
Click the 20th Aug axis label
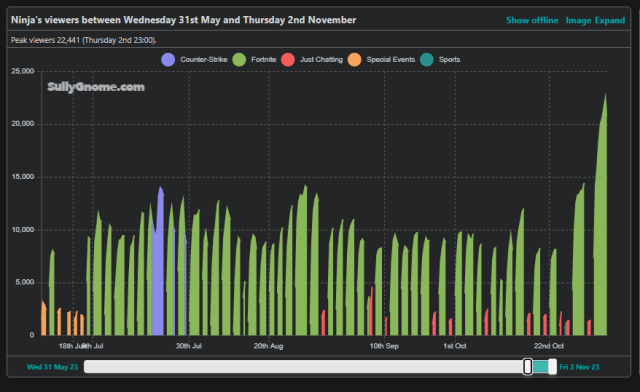click(268, 346)
